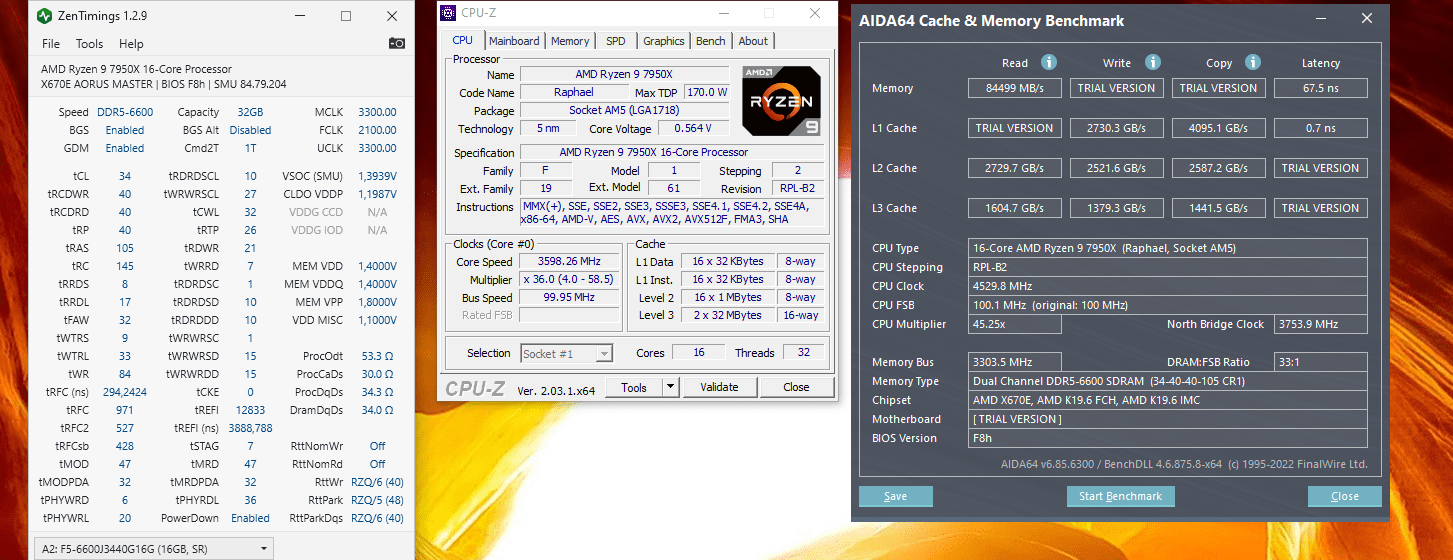
Task: Click the info icon next to Write
Action: pyautogui.click(x=1152, y=62)
